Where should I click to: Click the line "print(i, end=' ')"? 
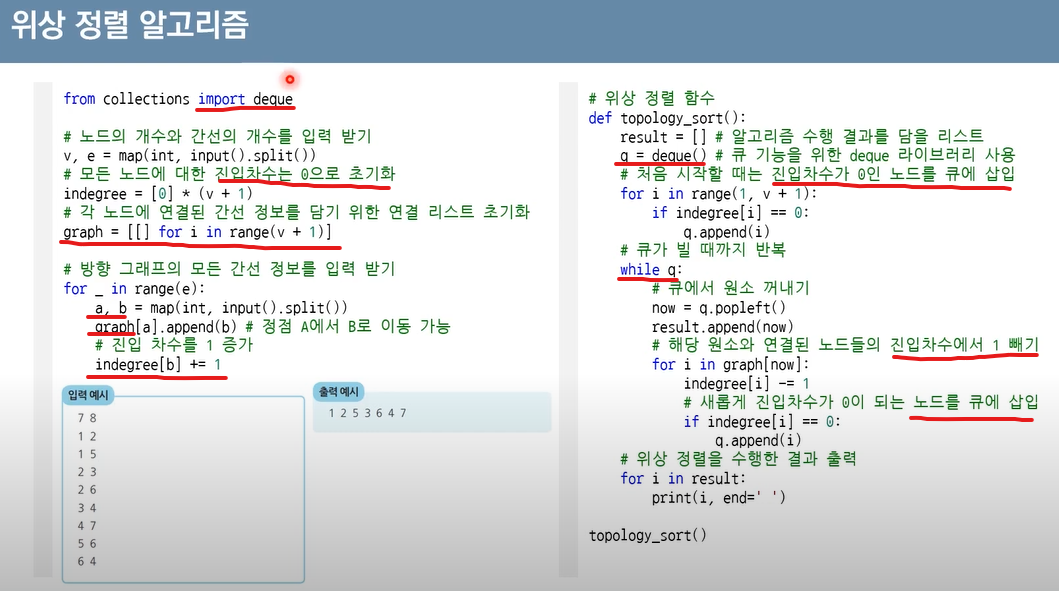pos(719,498)
